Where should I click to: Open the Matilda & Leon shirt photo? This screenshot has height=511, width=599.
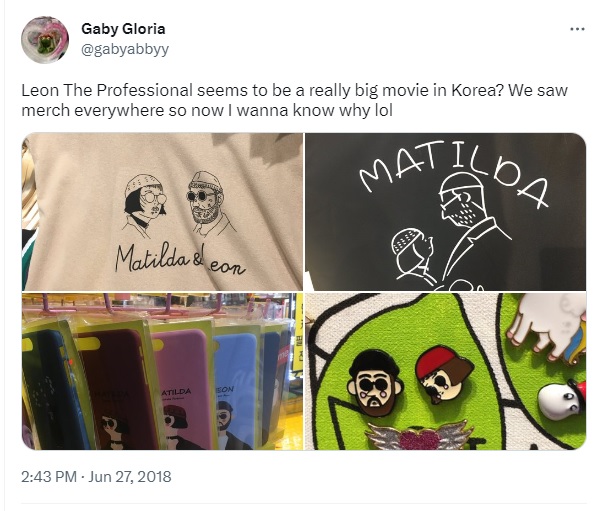162,212
